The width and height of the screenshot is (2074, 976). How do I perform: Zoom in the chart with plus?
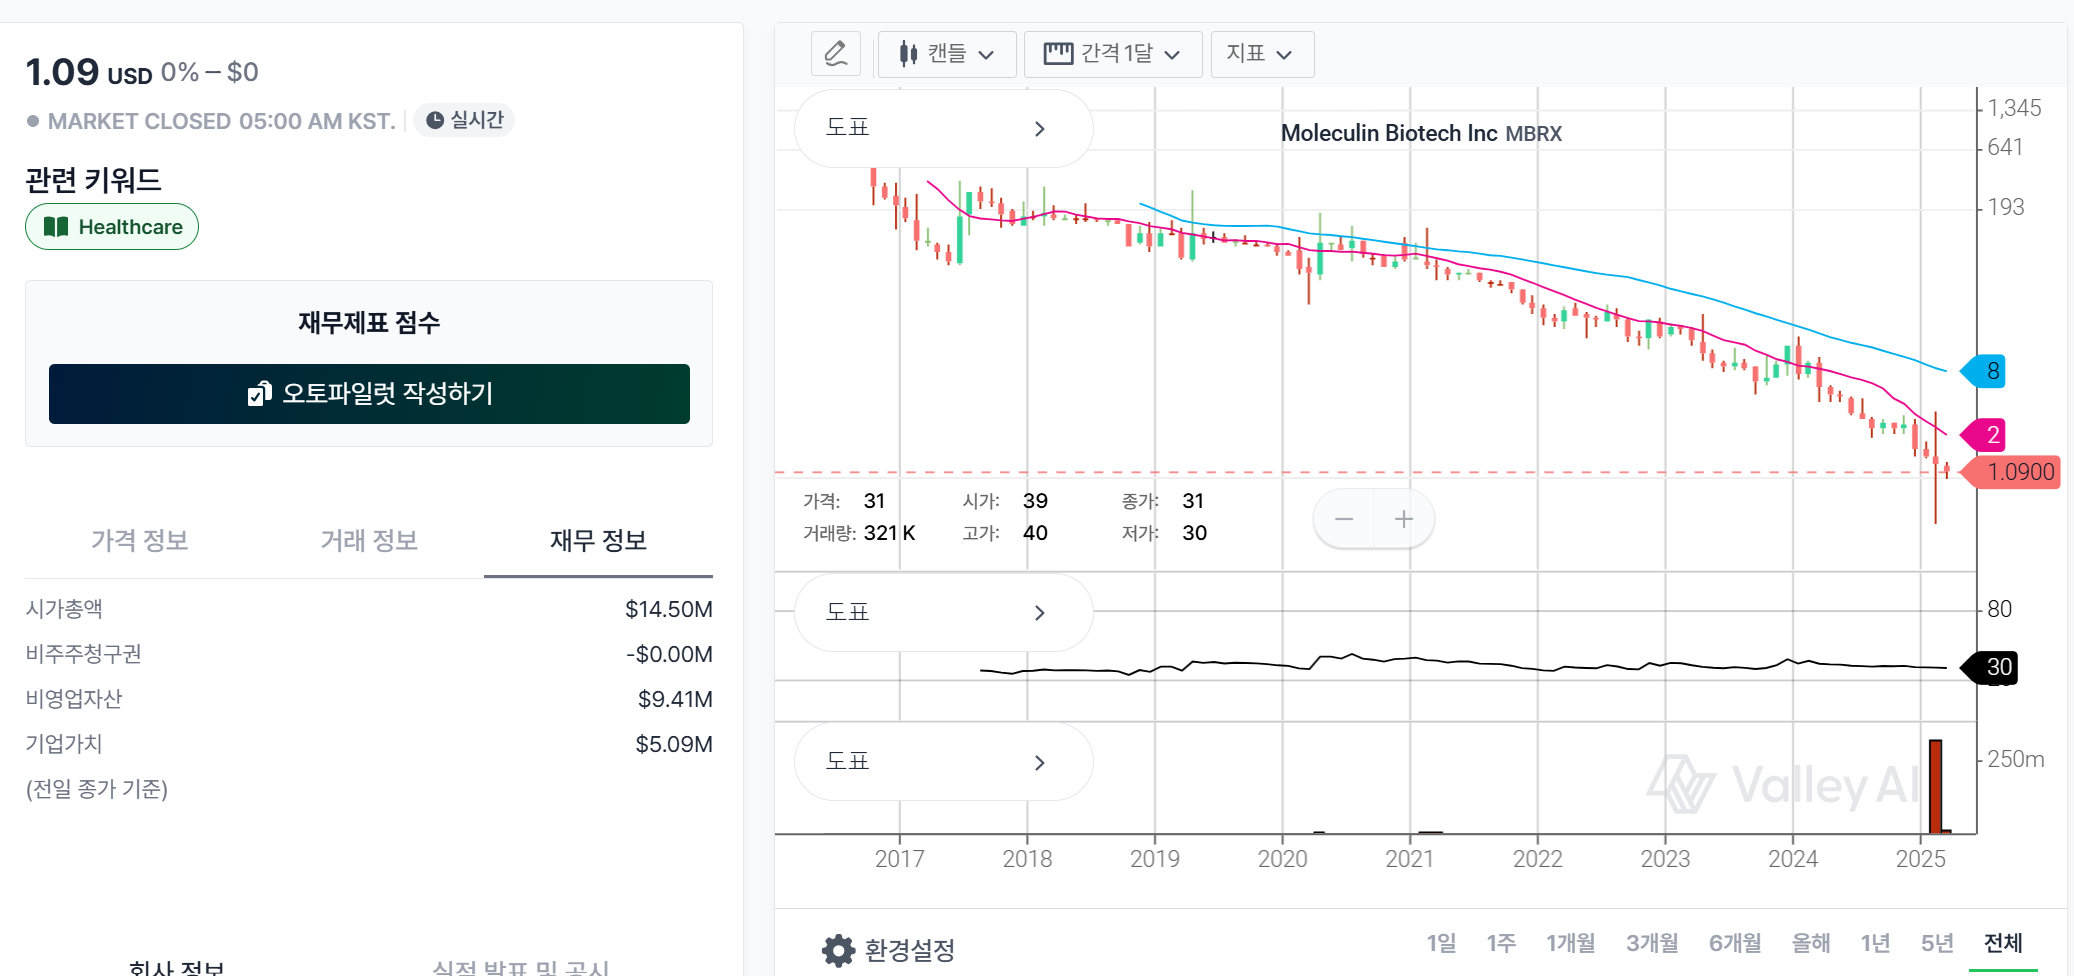tap(1404, 519)
